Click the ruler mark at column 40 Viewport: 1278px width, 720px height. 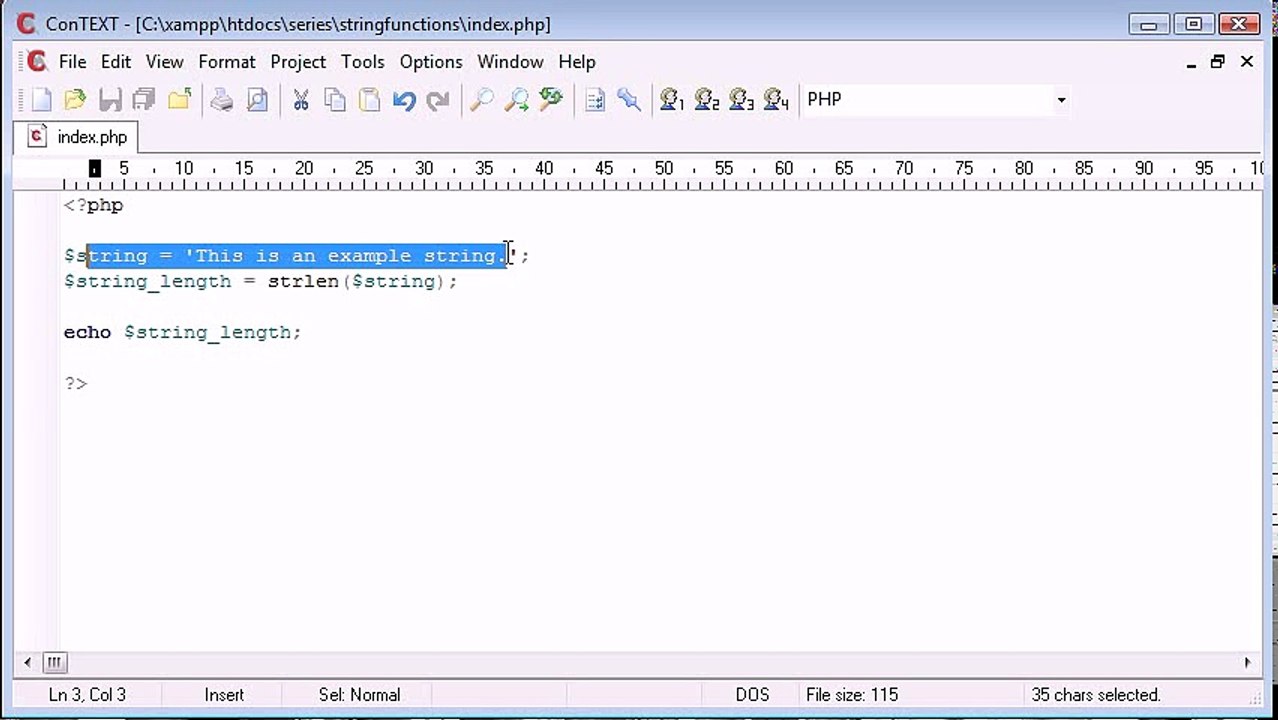[x=544, y=168]
